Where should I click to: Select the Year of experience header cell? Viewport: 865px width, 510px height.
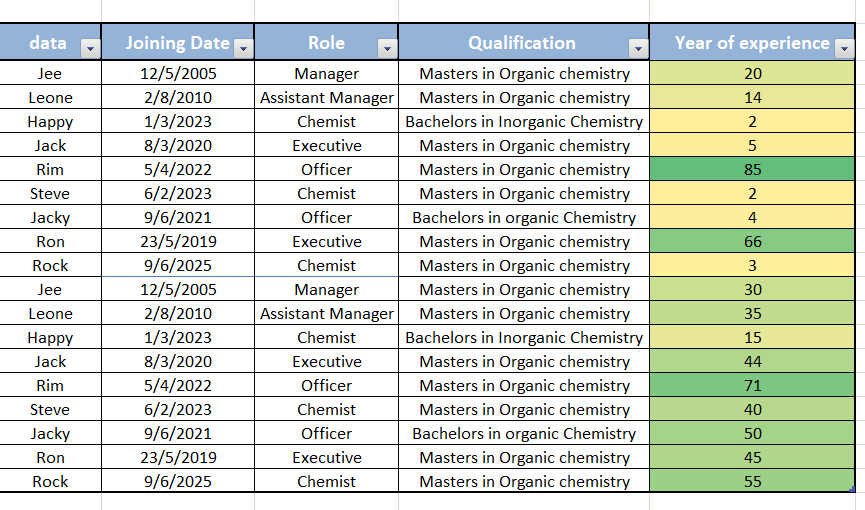click(x=752, y=42)
